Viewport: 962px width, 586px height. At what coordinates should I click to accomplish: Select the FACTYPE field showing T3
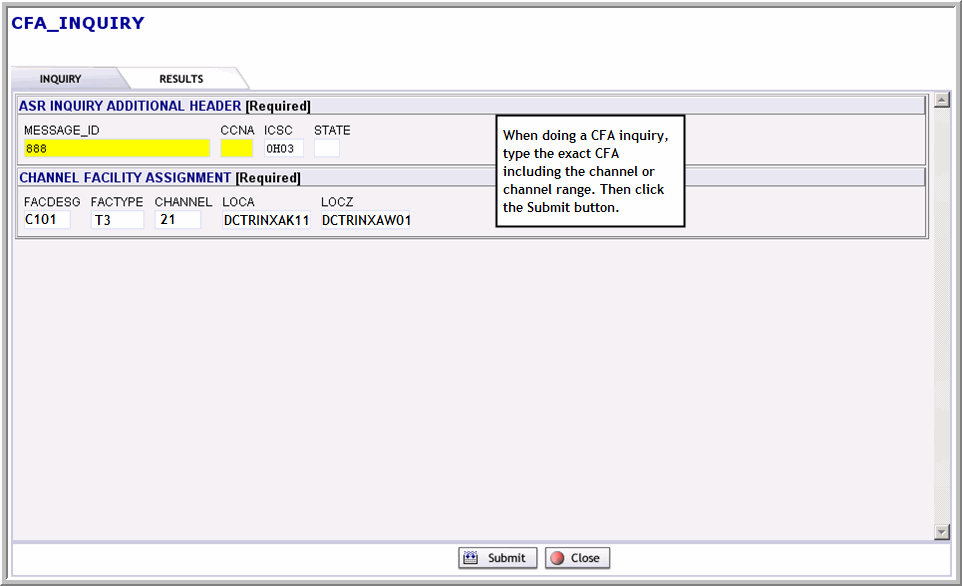(116, 220)
